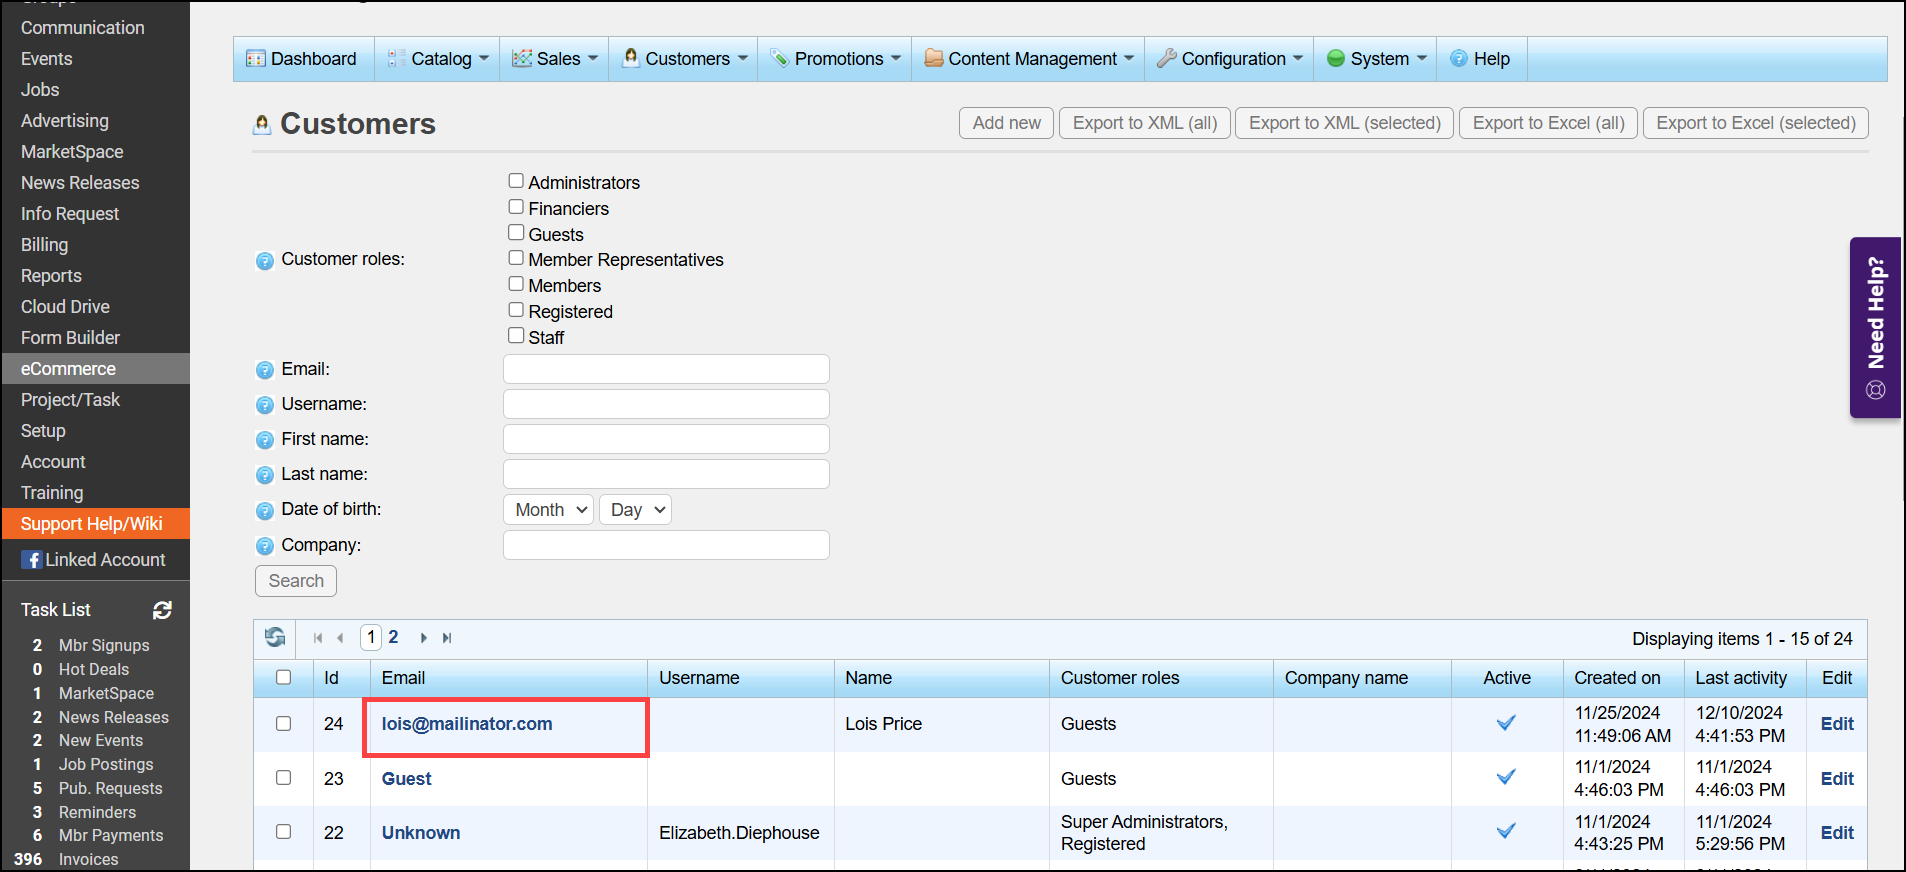Open the Day dropdown for date of birth
This screenshot has height=872, width=1906.
click(635, 510)
